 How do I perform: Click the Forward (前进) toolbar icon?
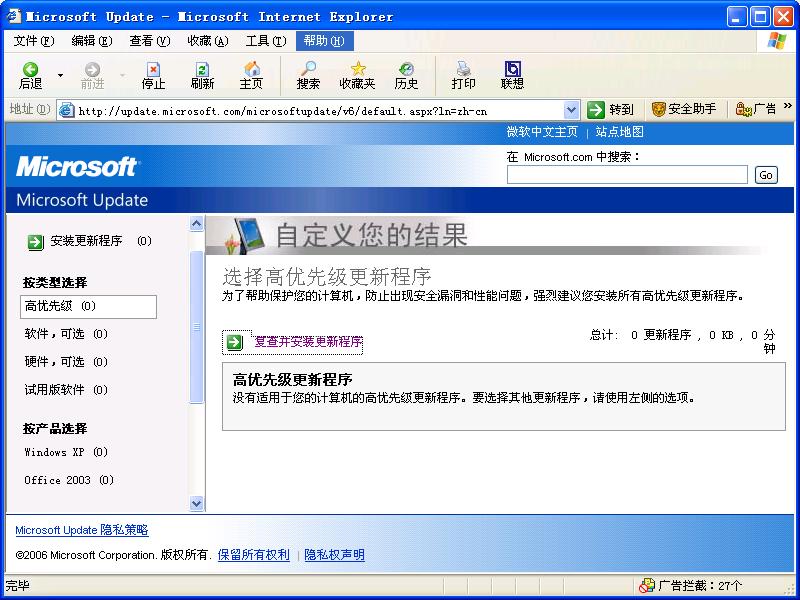coord(92,69)
